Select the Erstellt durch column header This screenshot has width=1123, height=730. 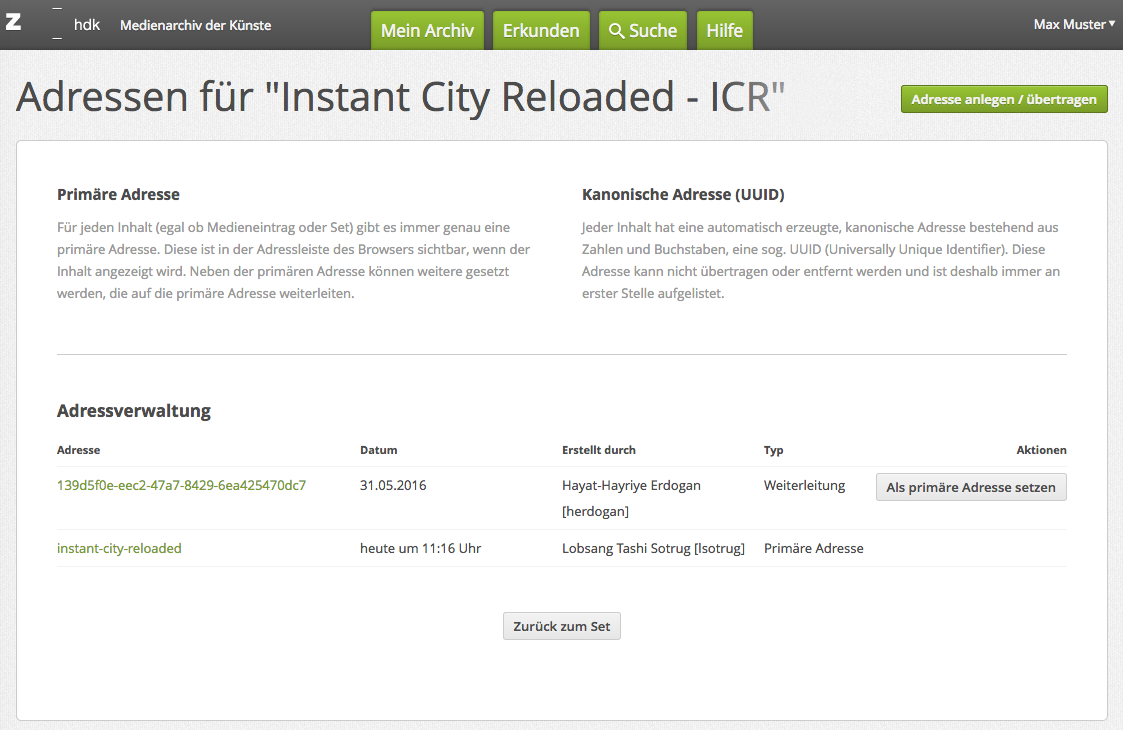click(598, 450)
